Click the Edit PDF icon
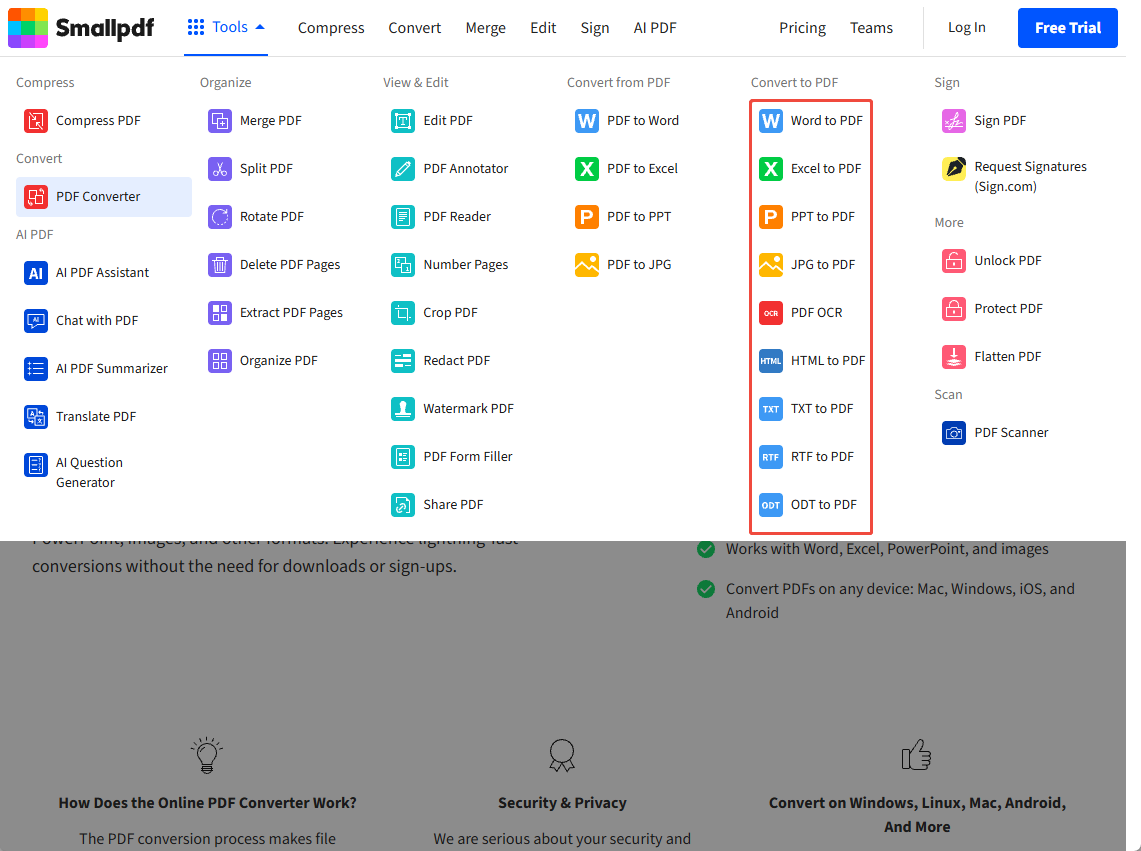Viewport: 1141px width, 851px height. tap(403, 121)
